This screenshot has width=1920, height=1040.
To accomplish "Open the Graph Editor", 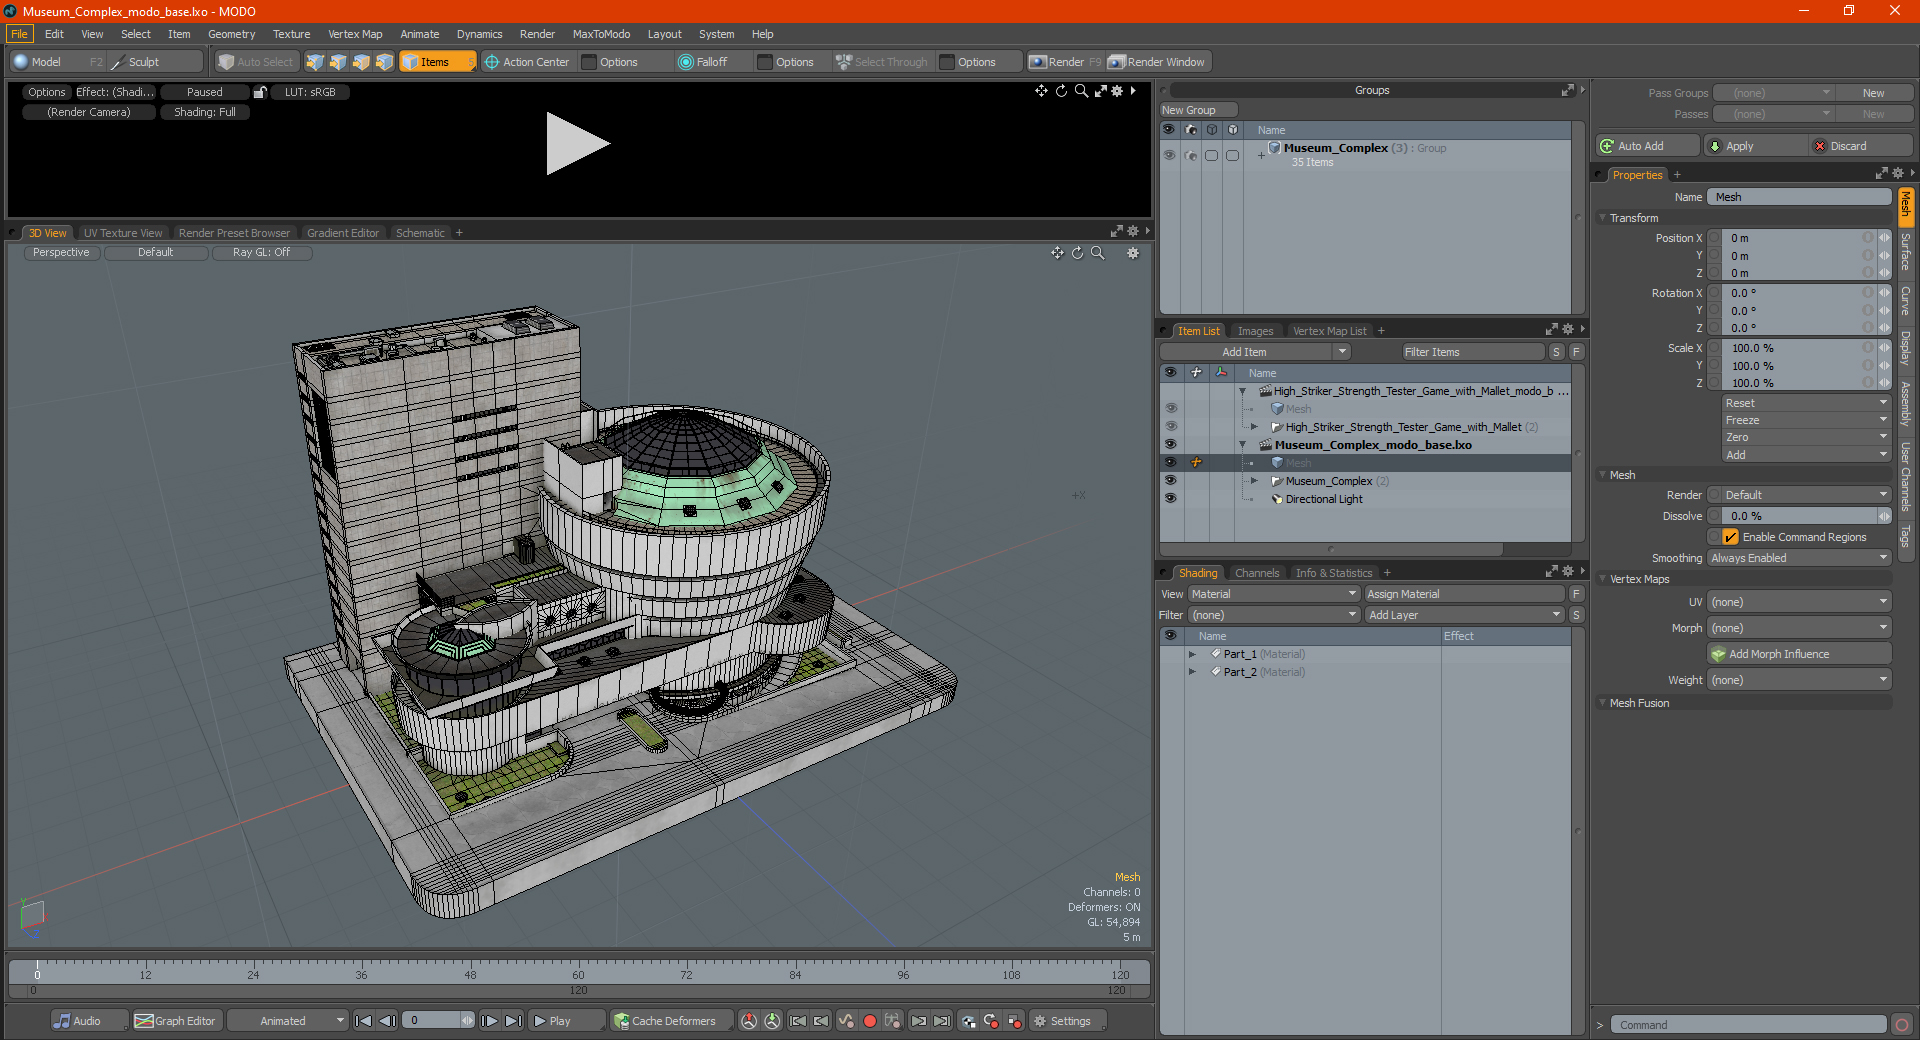I will coord(175,1021).
